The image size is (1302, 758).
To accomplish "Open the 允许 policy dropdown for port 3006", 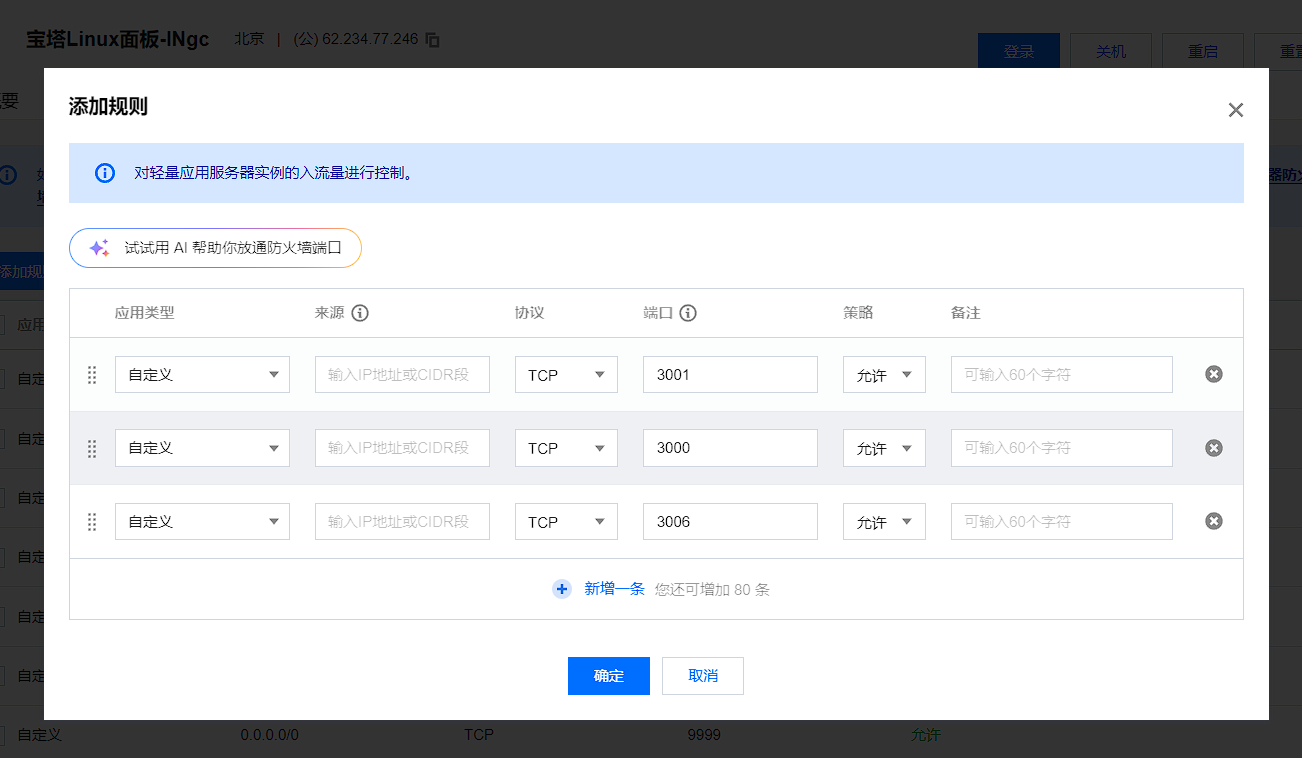I will coord(884,522).
